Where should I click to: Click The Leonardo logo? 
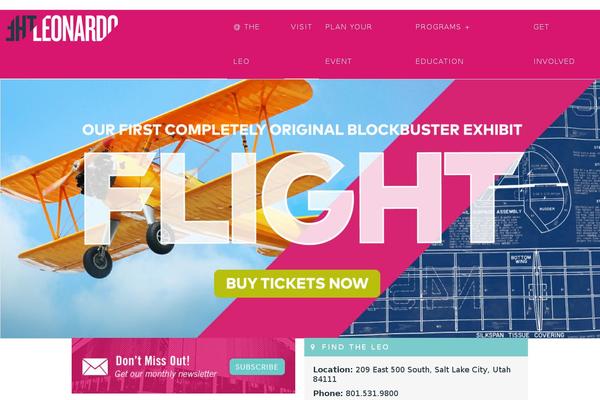click(62, 28)
